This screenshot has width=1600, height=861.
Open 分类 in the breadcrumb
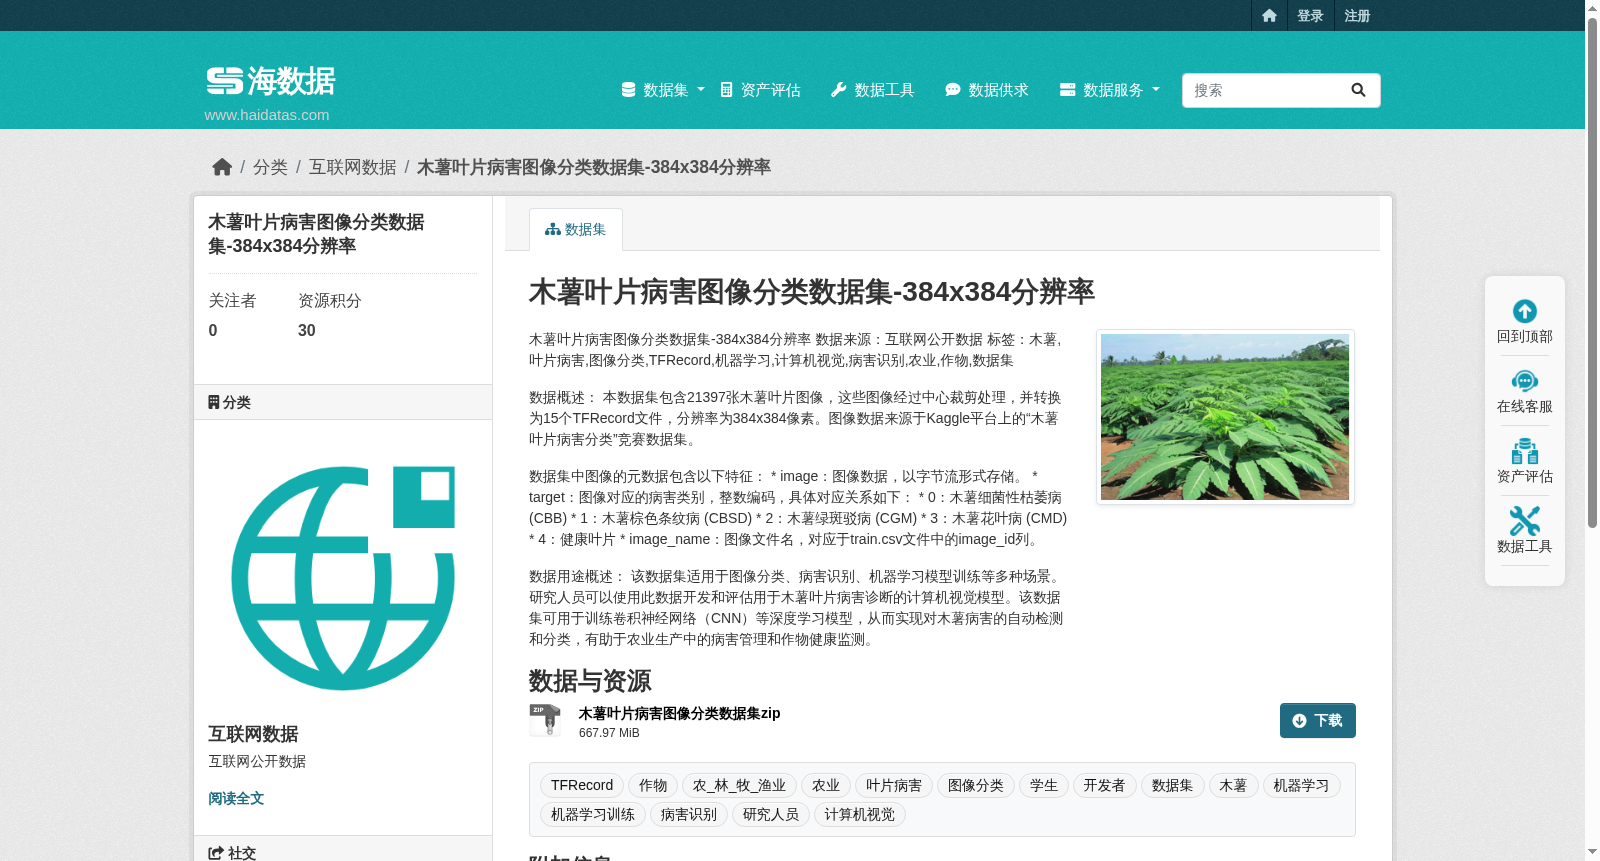270,167
